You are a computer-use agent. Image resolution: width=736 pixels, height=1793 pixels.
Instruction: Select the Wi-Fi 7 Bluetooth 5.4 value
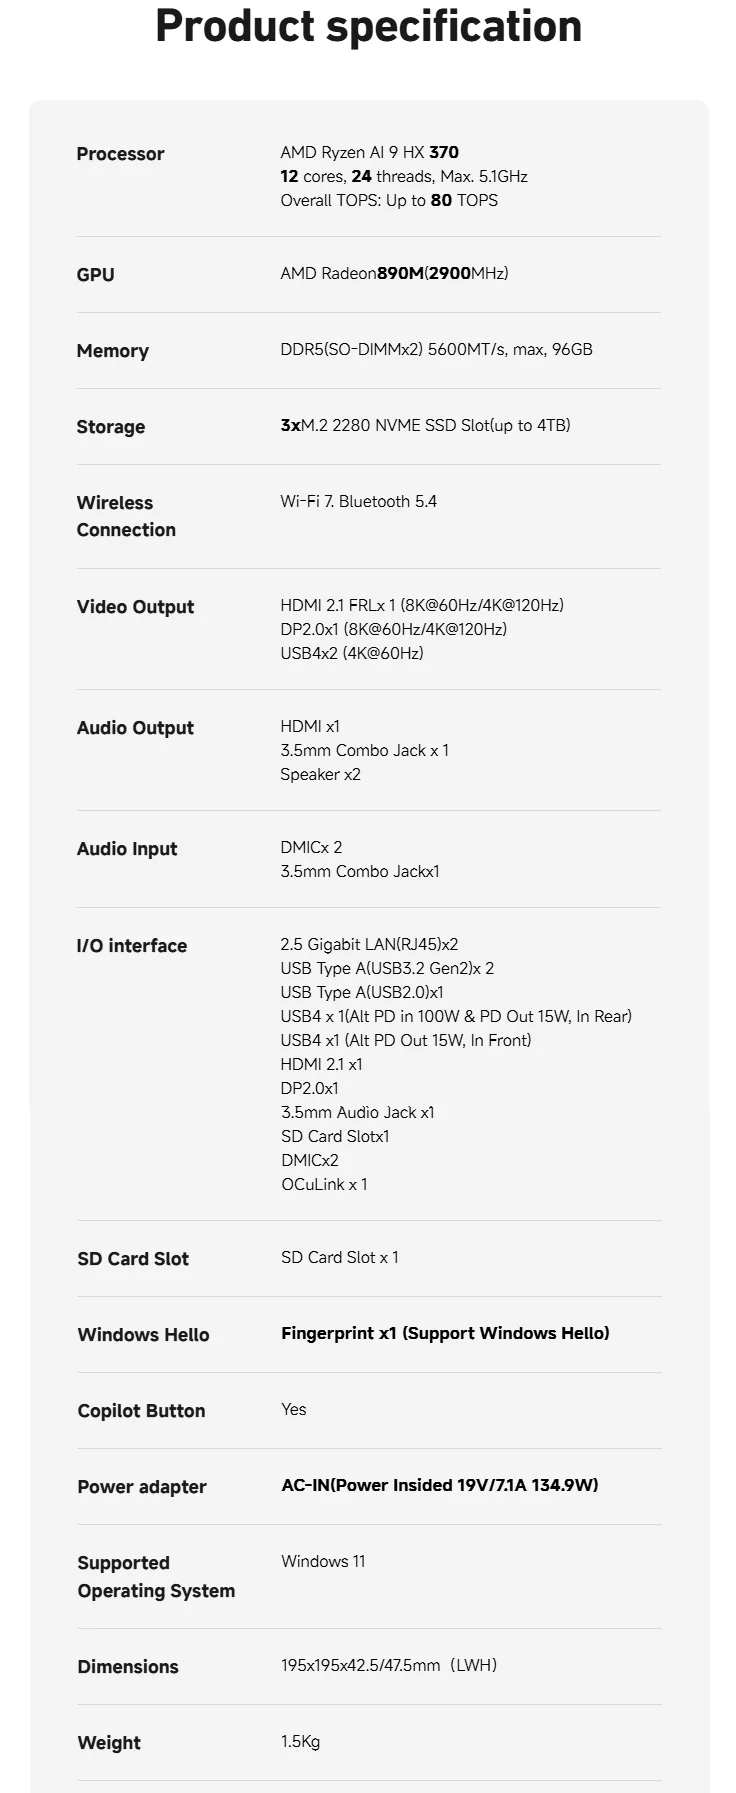click(x=358, y=501)
